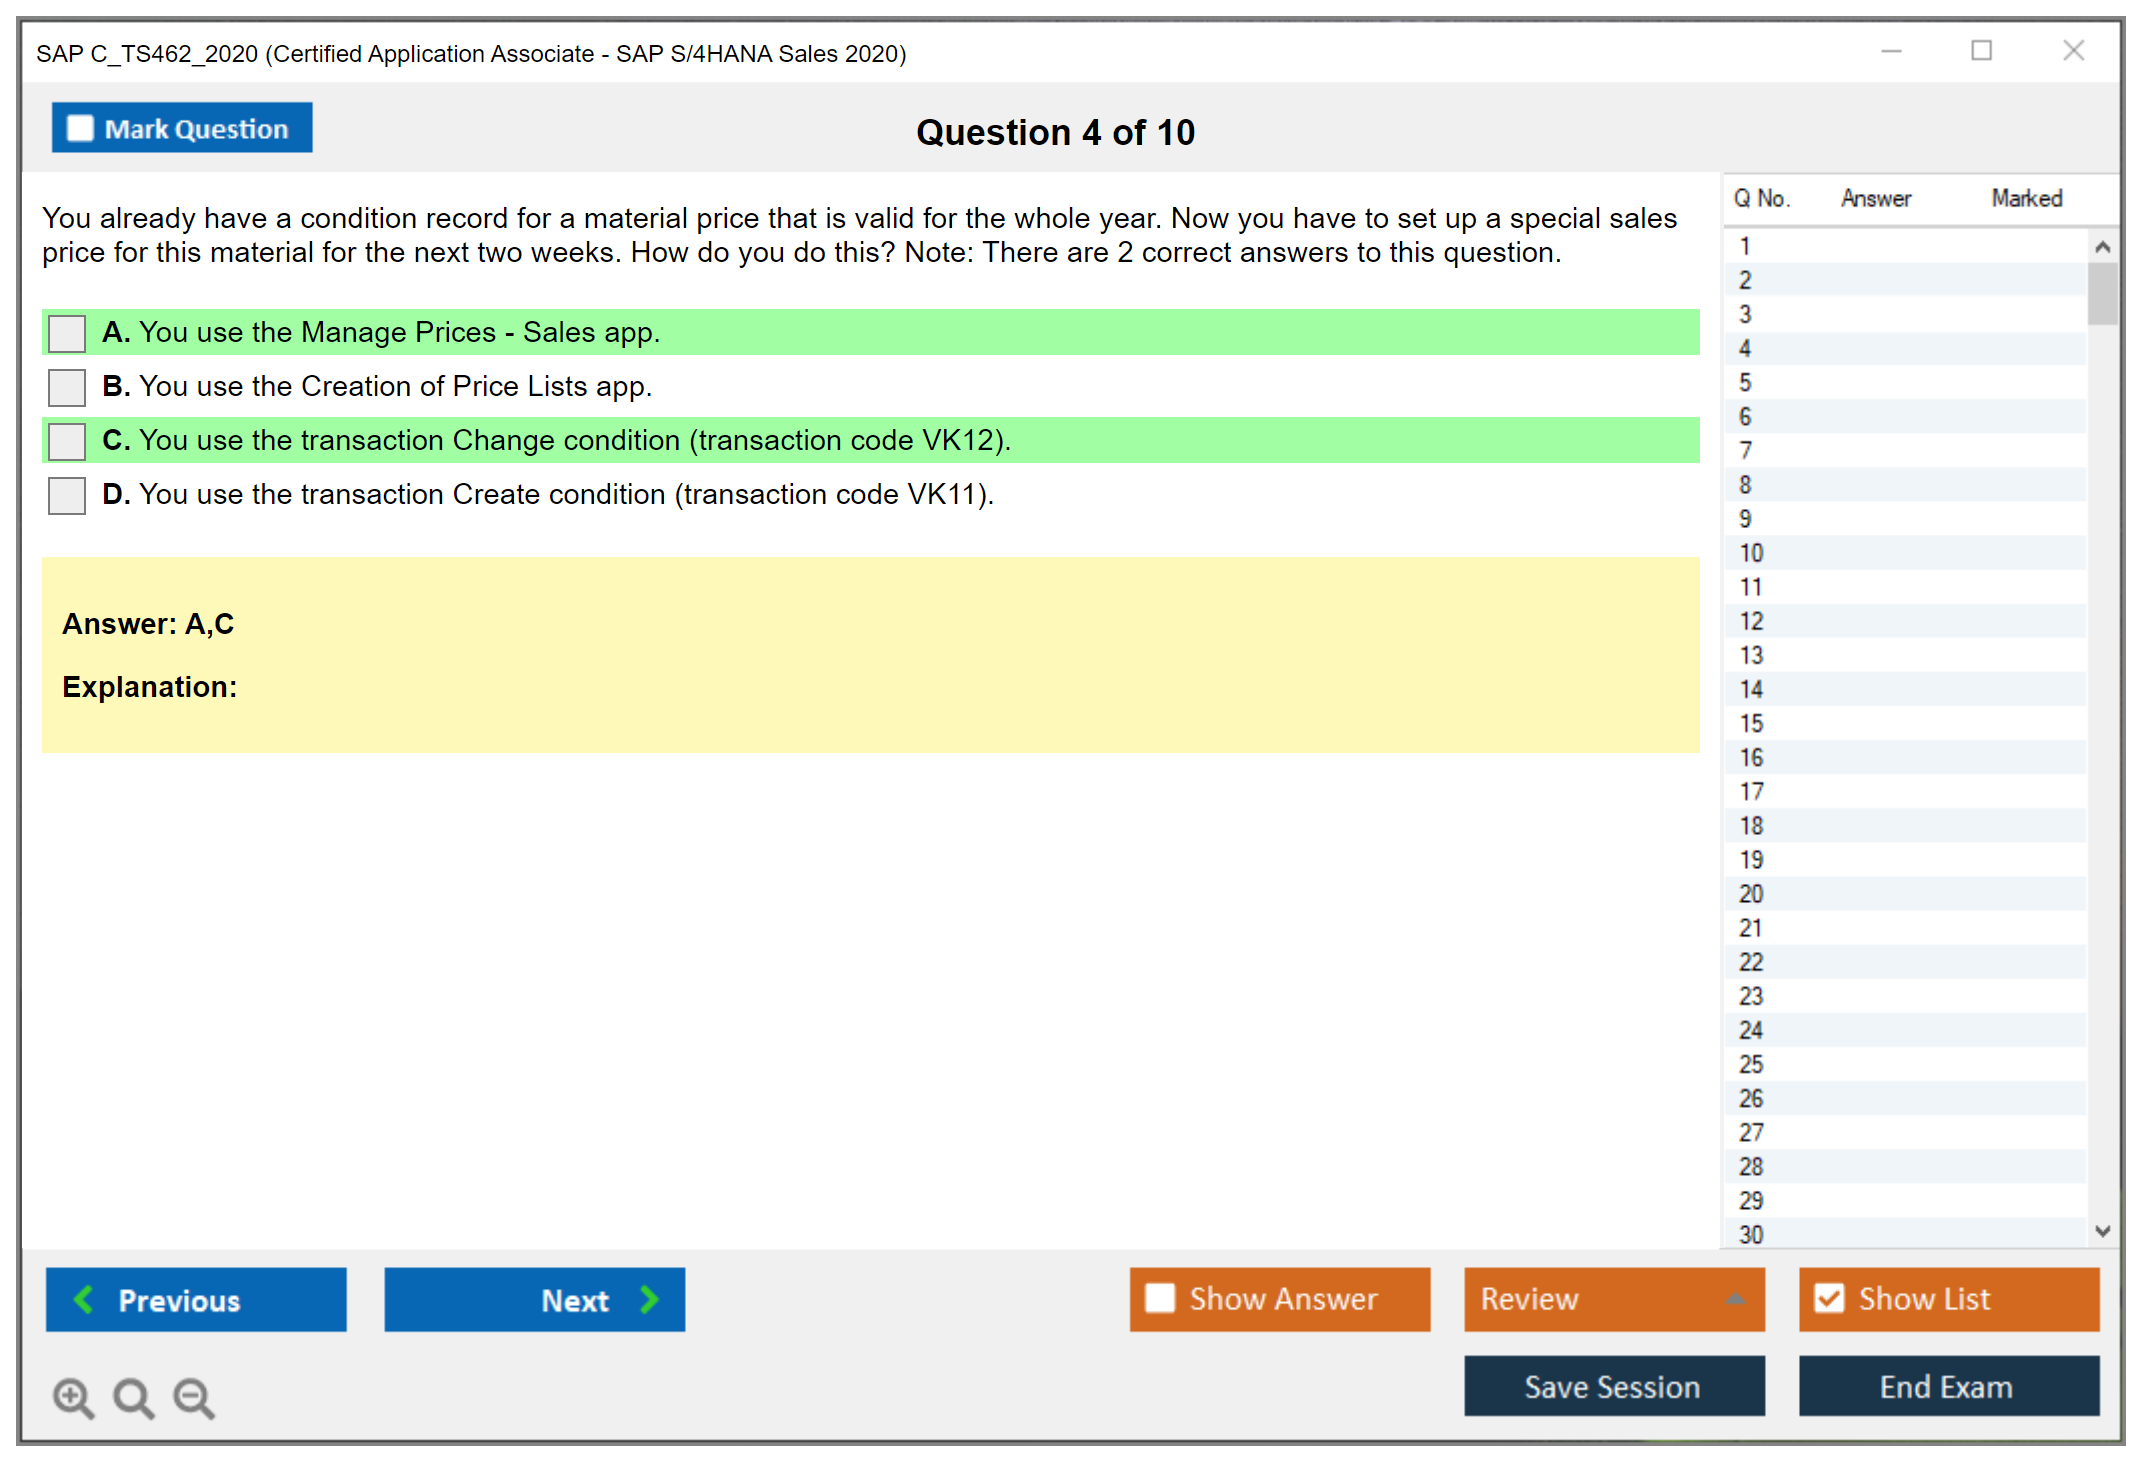Click the question list scrollbar thumb
This screenshot has height=1470, width=2150.
2102,293
